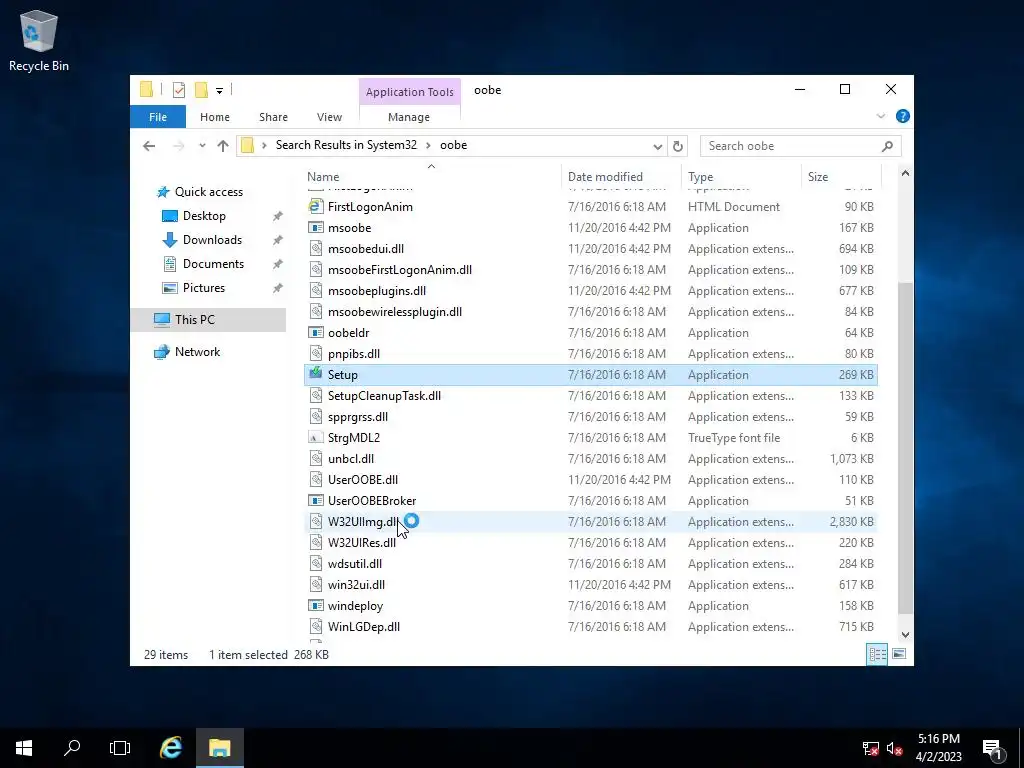Select Quick access in navigation pane
Image resolution: width=1024 pixels, height=768 pixels.
pyautogui.click(x=208, y=192)
